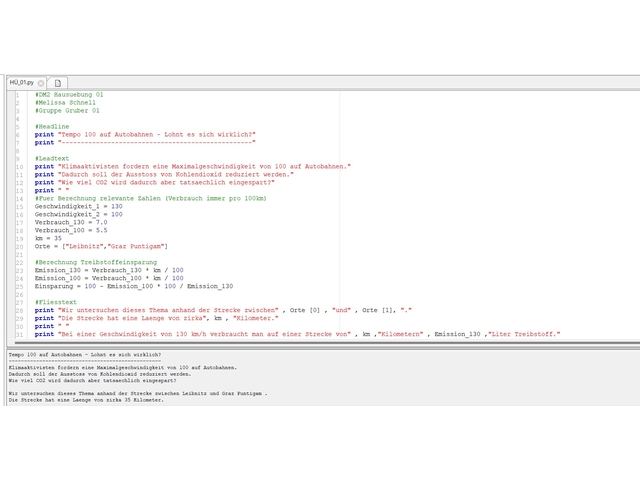Place cursor in 'Tempo 100 auf Autobahnen' print line
The height and width of the screenshot is (480, 640).
coord(145,134)
